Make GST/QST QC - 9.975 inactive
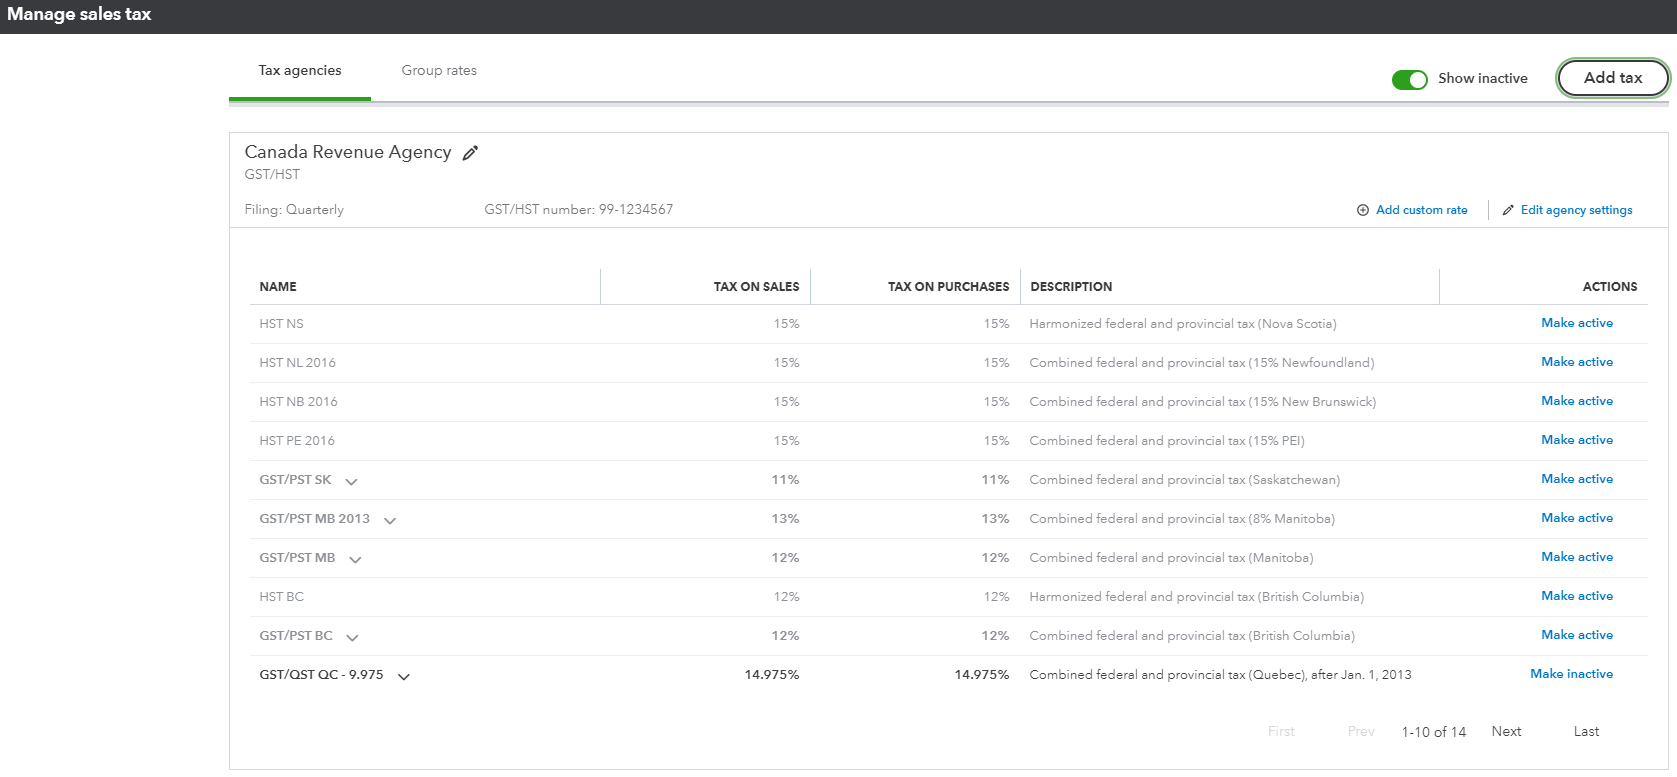 (x=1571, y=674)
